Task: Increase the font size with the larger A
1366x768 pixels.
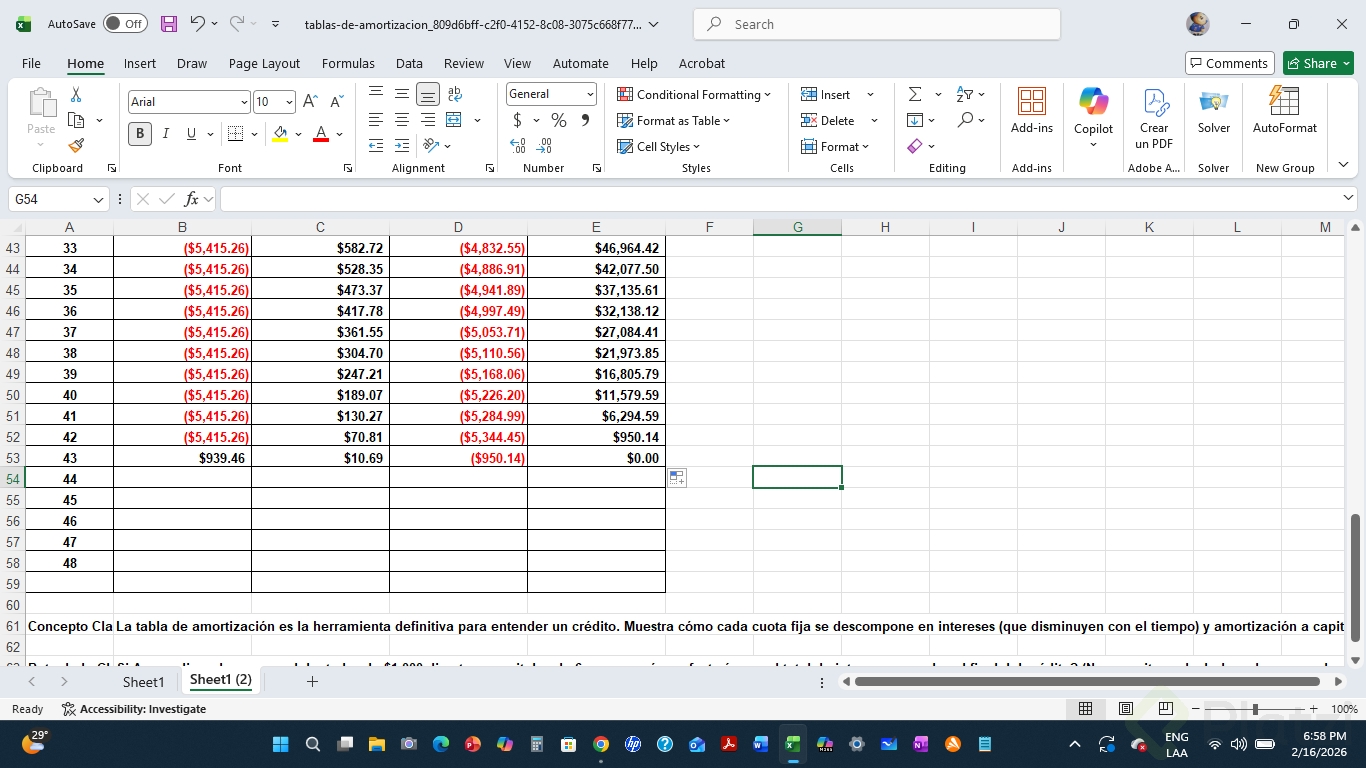Action: click(310, 101)
